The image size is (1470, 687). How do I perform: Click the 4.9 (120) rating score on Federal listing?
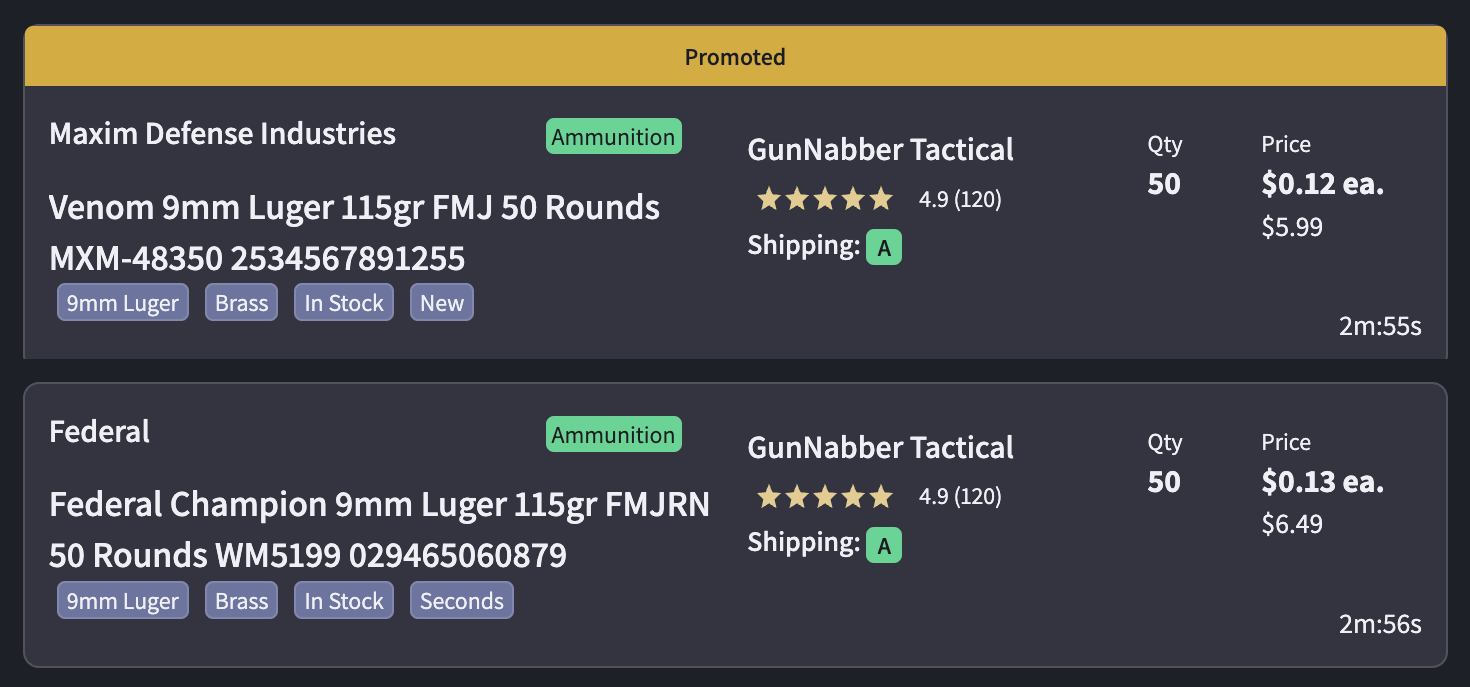tap(961, 497)
